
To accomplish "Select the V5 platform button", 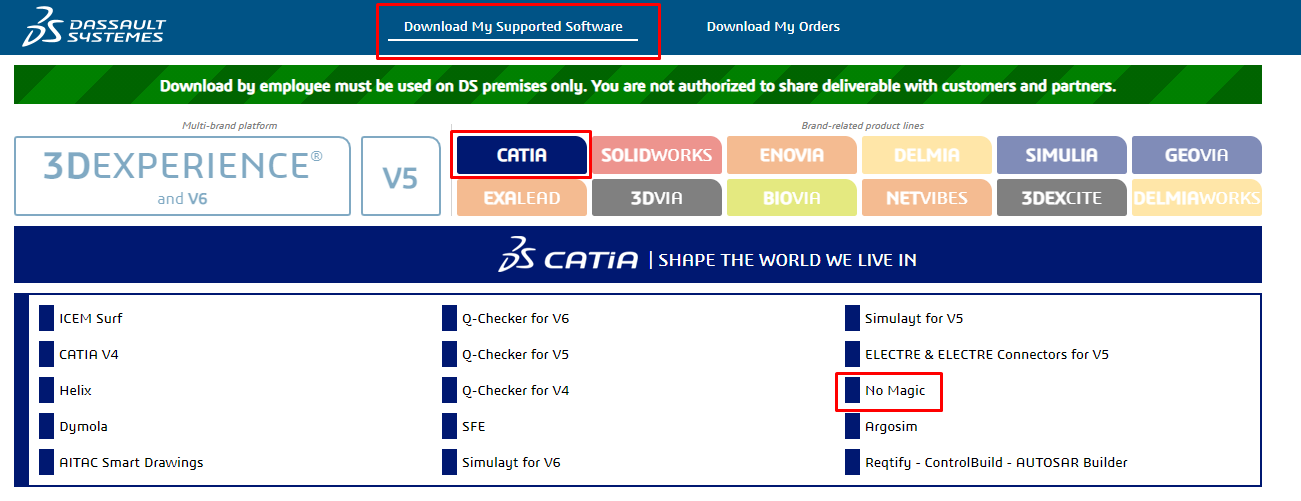I will (401, 176).
